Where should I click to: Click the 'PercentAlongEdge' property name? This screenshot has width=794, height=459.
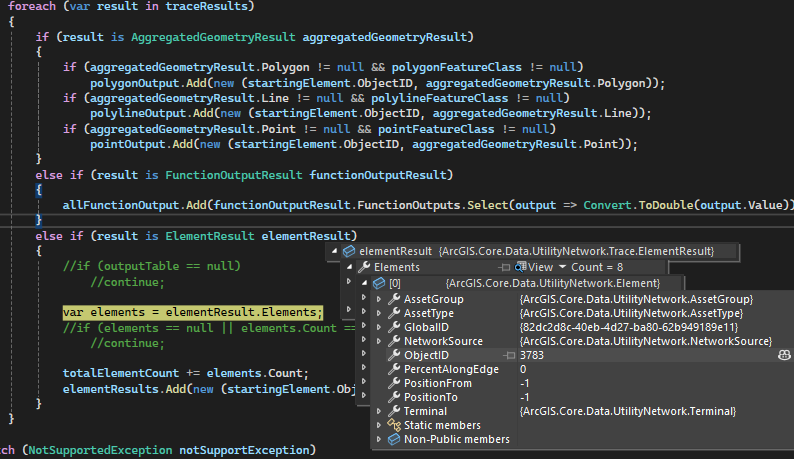[451, 369]
